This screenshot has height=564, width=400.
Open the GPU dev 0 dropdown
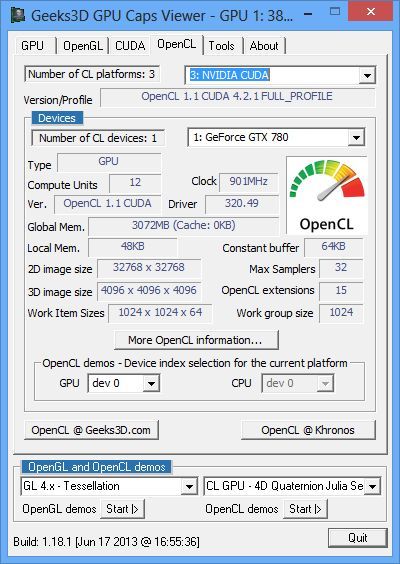coord(124,383)
